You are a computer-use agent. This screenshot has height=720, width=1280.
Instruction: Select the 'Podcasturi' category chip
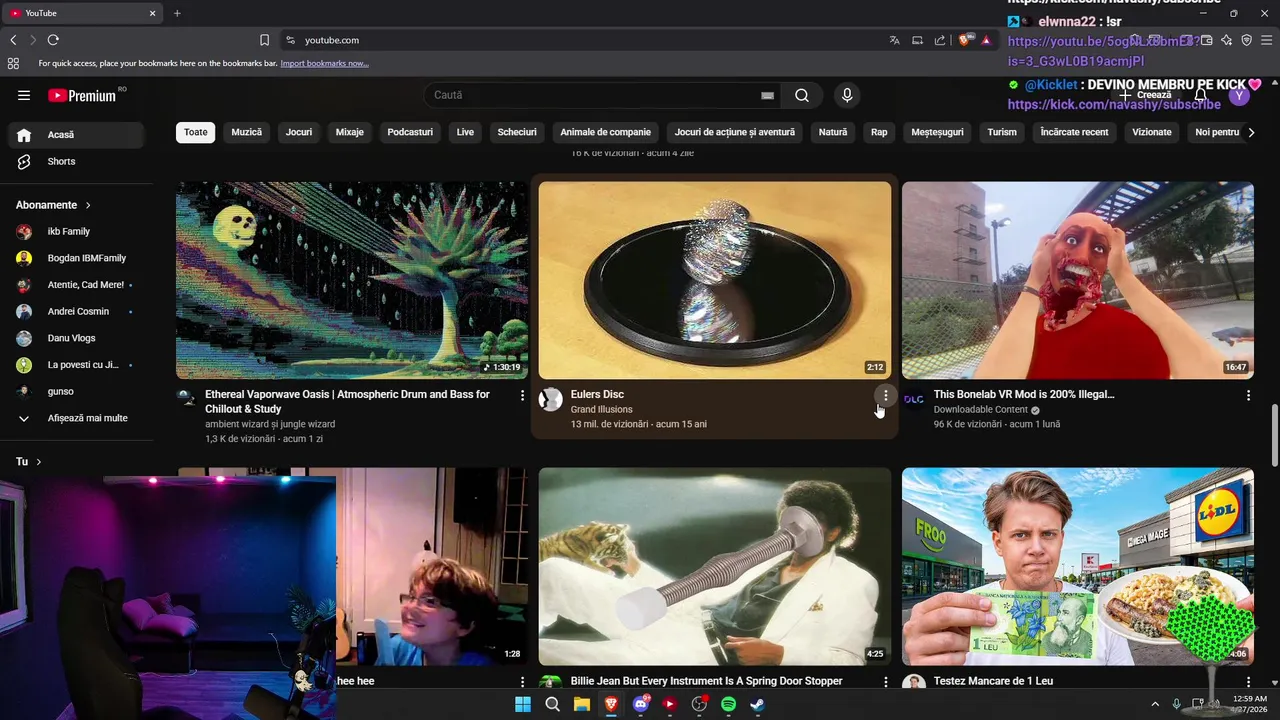click(410, 132)
